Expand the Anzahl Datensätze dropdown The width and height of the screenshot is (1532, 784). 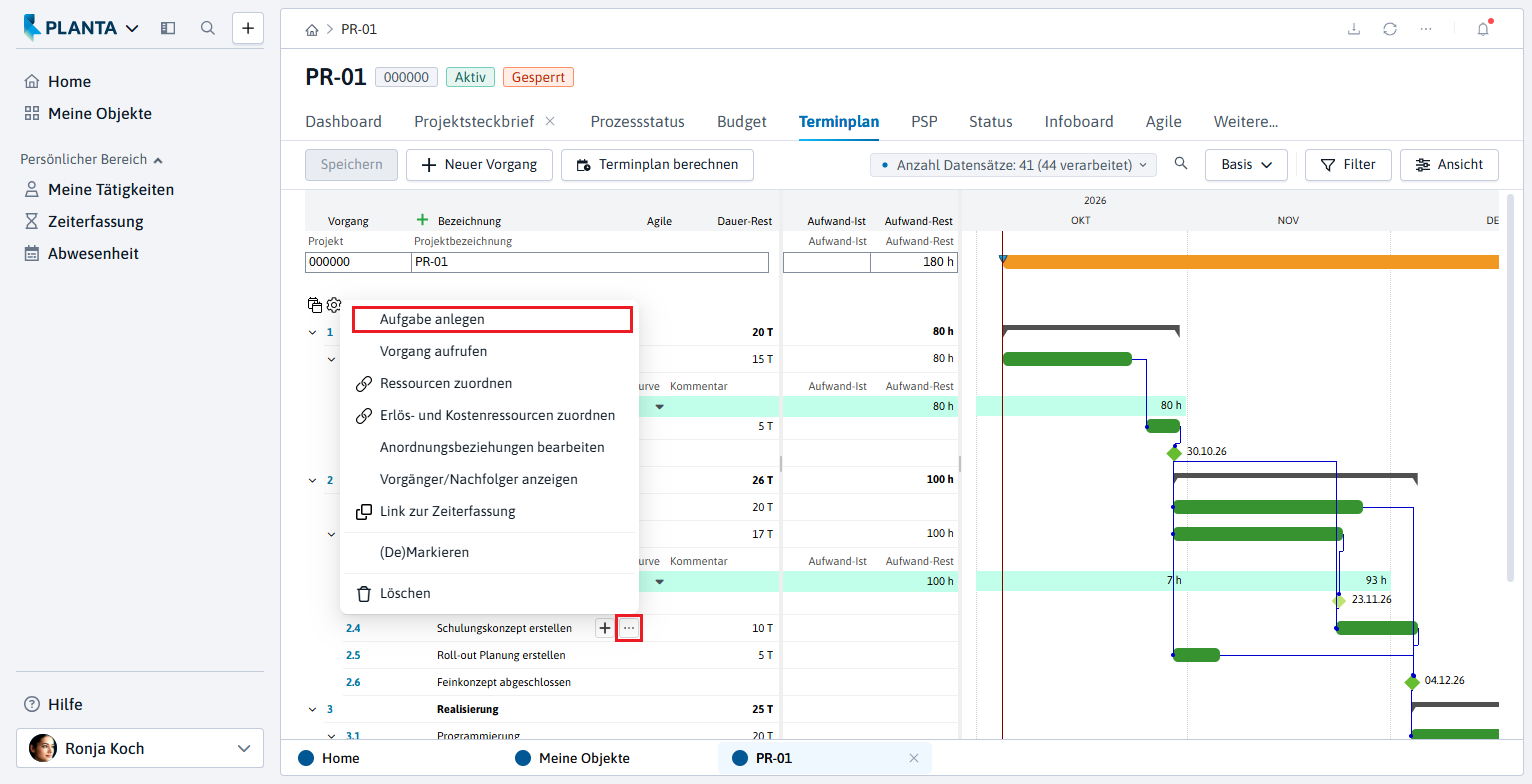coord(1014,165)
